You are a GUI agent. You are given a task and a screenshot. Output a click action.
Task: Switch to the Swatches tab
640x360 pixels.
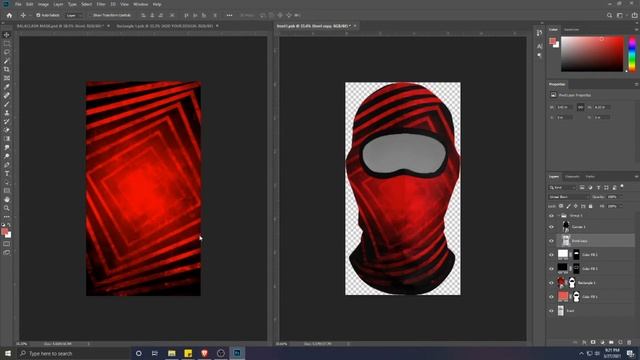pyautogui.click(x=571, y=30)
